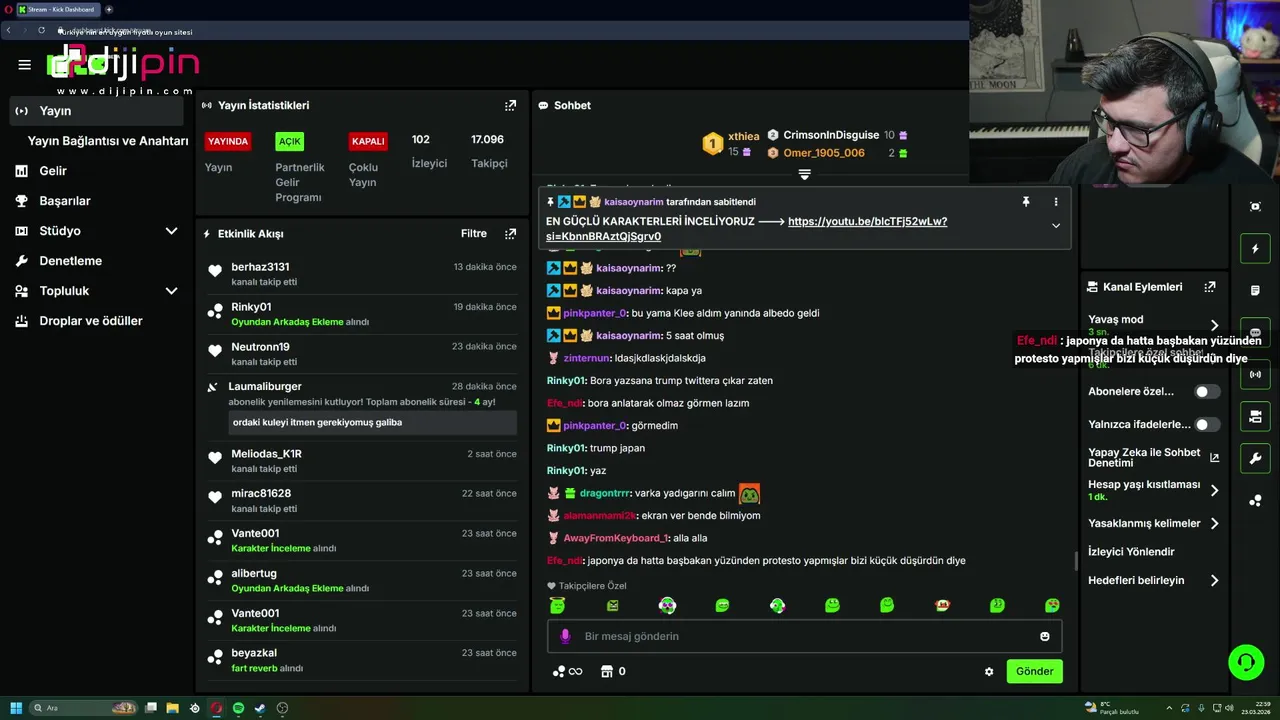This screenshot has width=1280, height=720.
Task: Open the channel points infinity indicator
Action: (567, 671)
